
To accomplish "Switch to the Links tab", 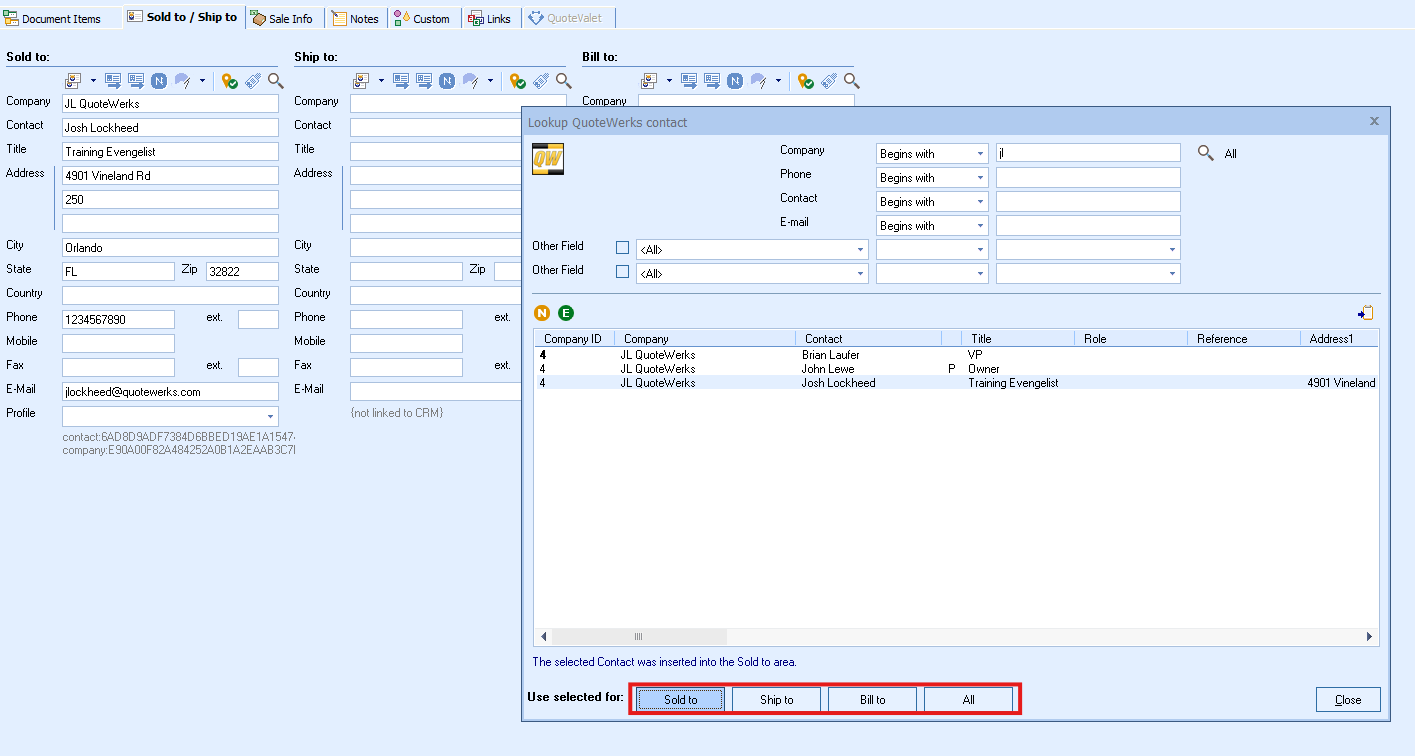I will point(490,18).
